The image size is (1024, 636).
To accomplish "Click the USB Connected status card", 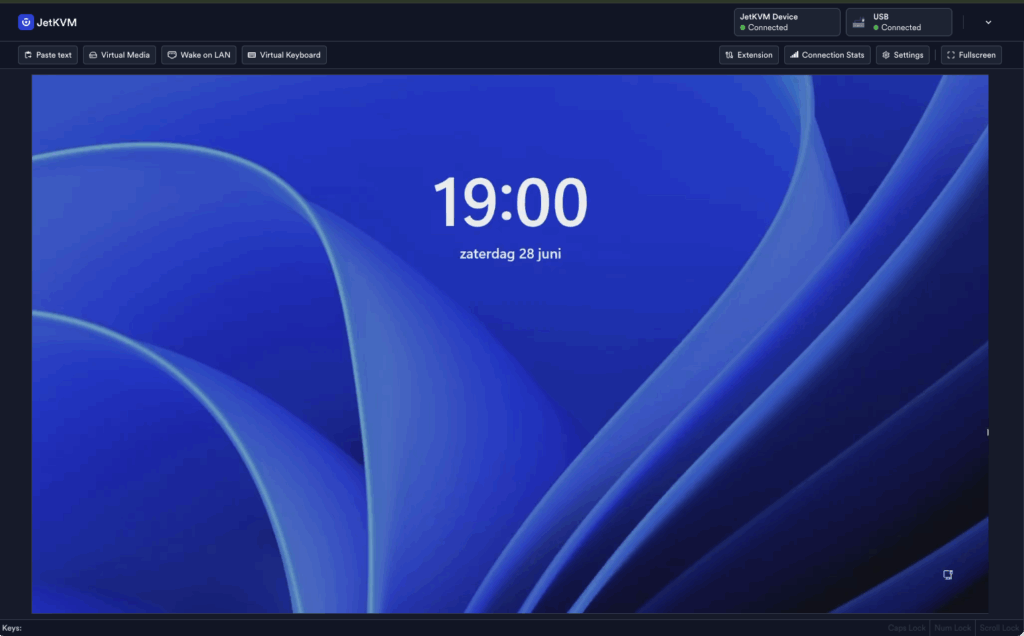I will pyautogui.click(x=898, y=22).
